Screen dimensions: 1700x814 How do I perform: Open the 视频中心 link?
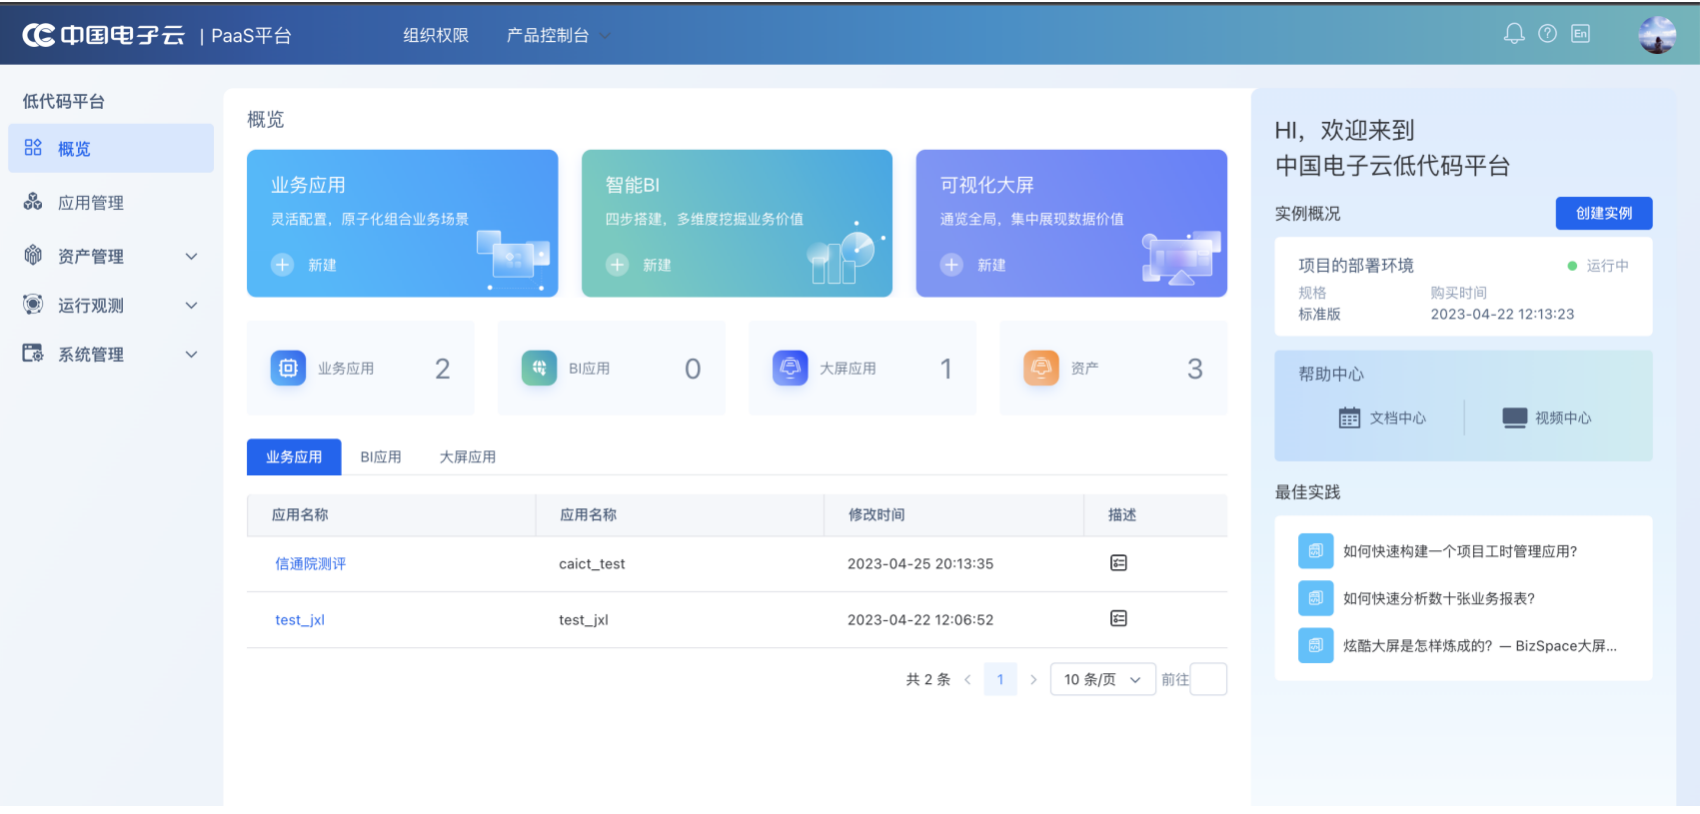tap(1563, 418)
